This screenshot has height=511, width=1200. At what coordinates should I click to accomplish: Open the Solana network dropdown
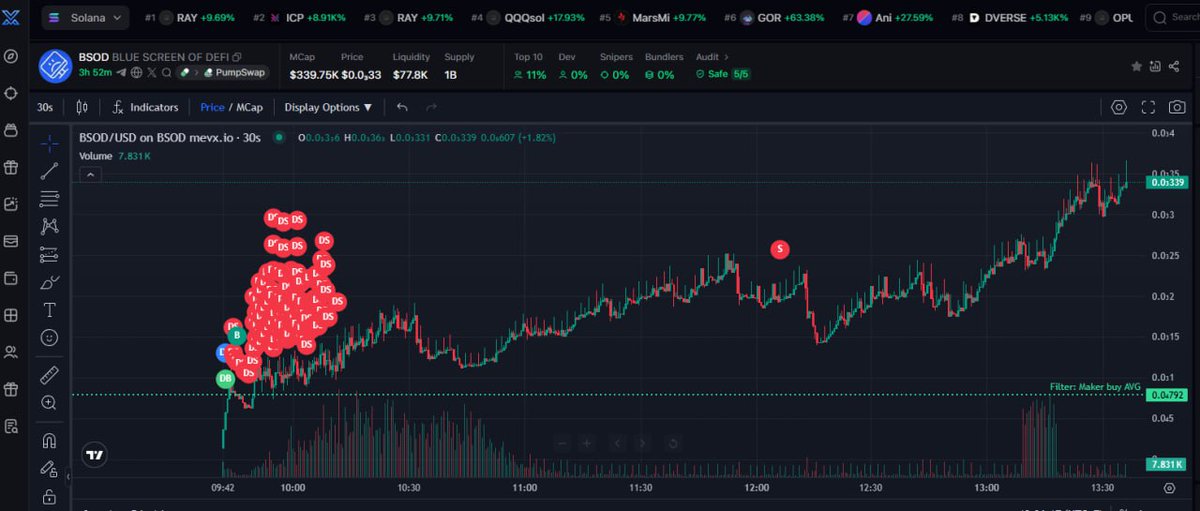pos(84,17)
